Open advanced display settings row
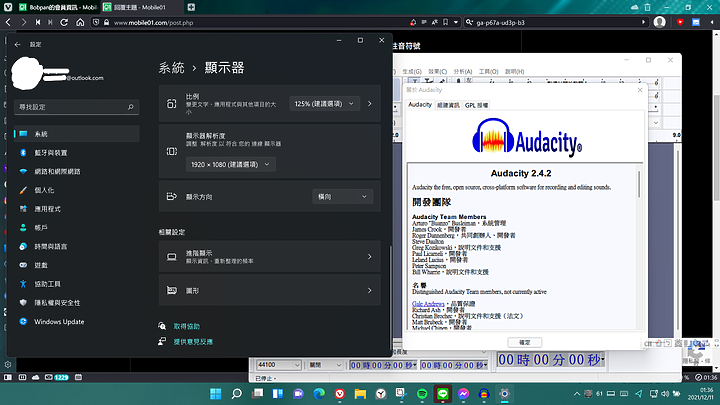720x405 pixels. (270, 257)
